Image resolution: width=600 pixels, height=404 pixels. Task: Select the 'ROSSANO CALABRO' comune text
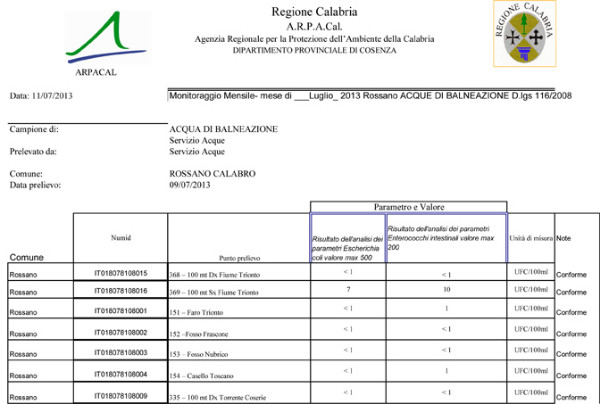212,173
